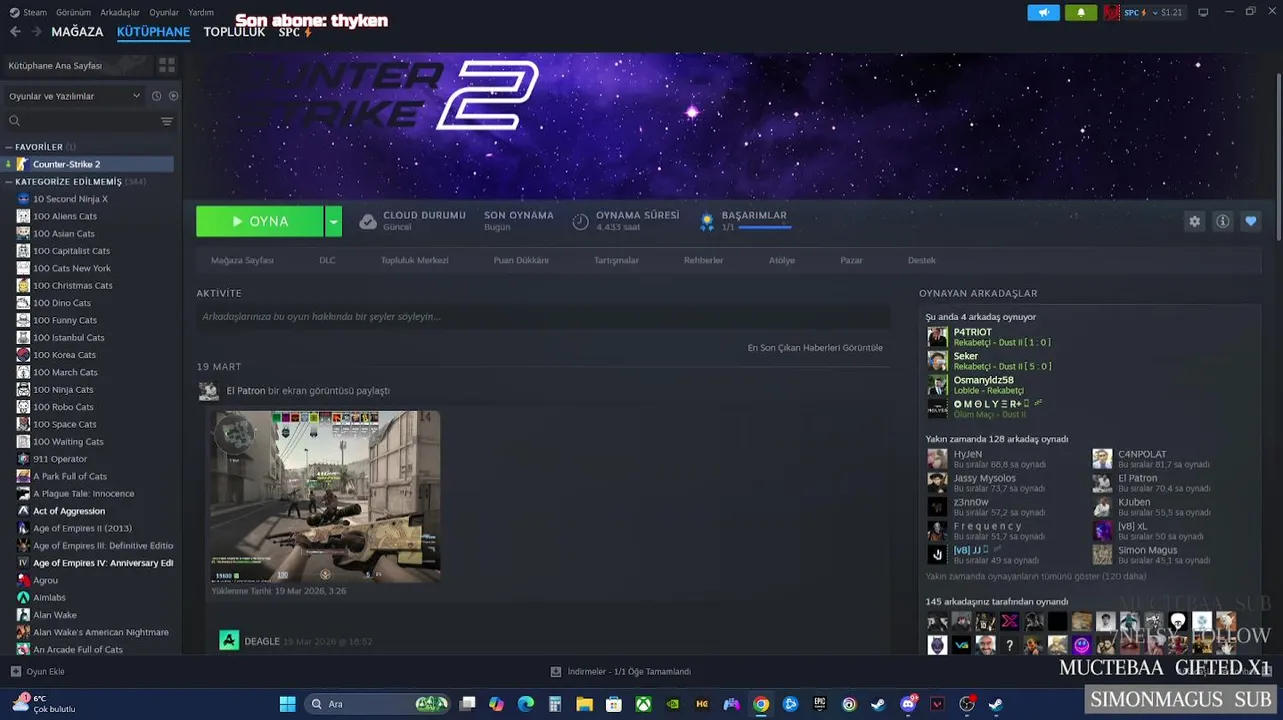
Task: Open the Steam menu
Action: tap(28, 12)
